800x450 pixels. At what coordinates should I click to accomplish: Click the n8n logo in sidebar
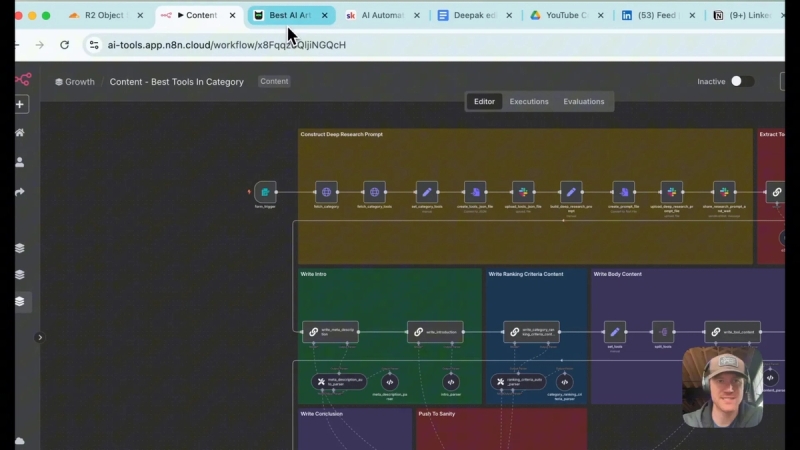click(22, 80)
